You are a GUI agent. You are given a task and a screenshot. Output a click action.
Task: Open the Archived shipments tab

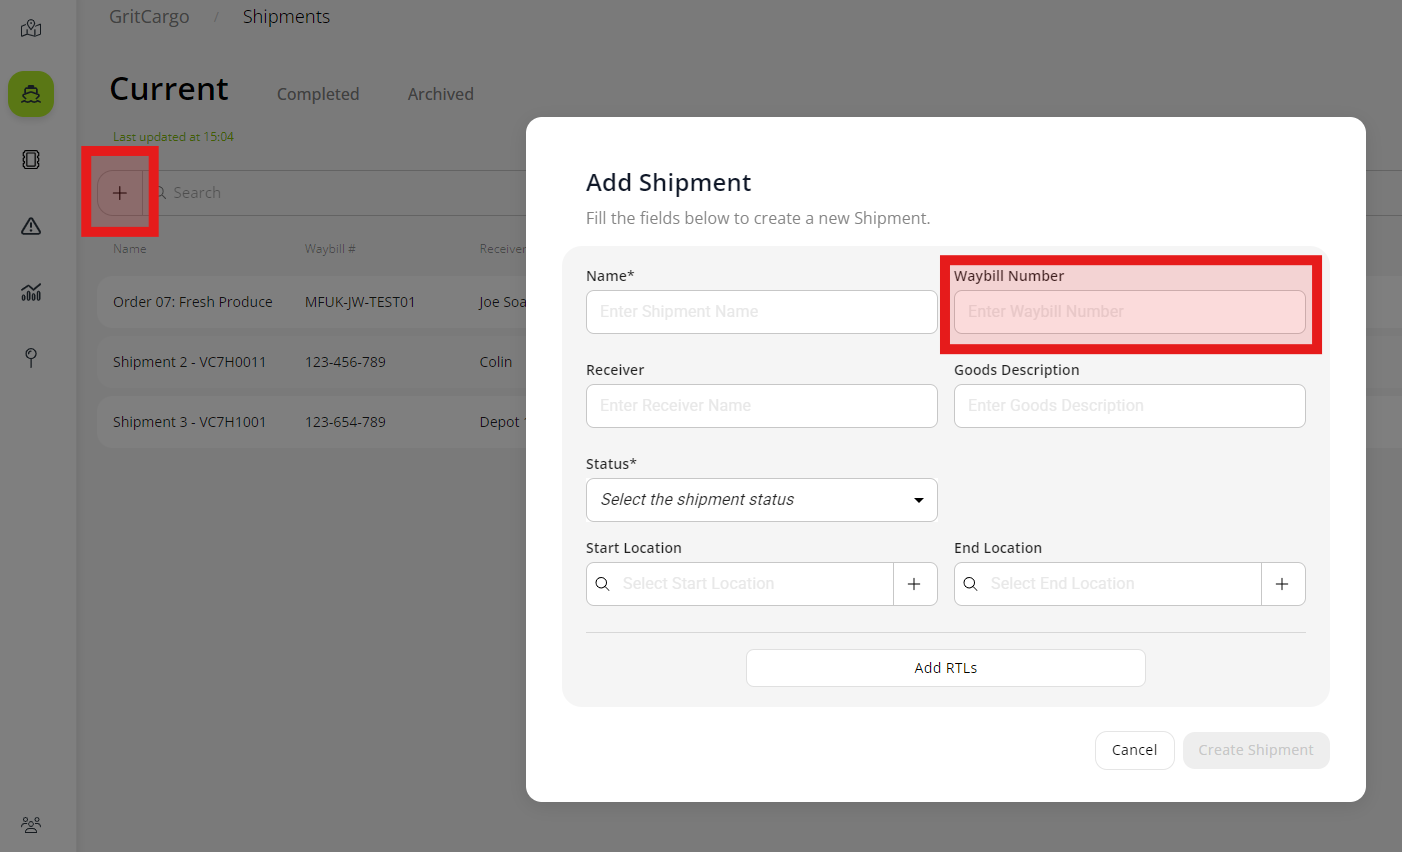click(x=440, y=93)
